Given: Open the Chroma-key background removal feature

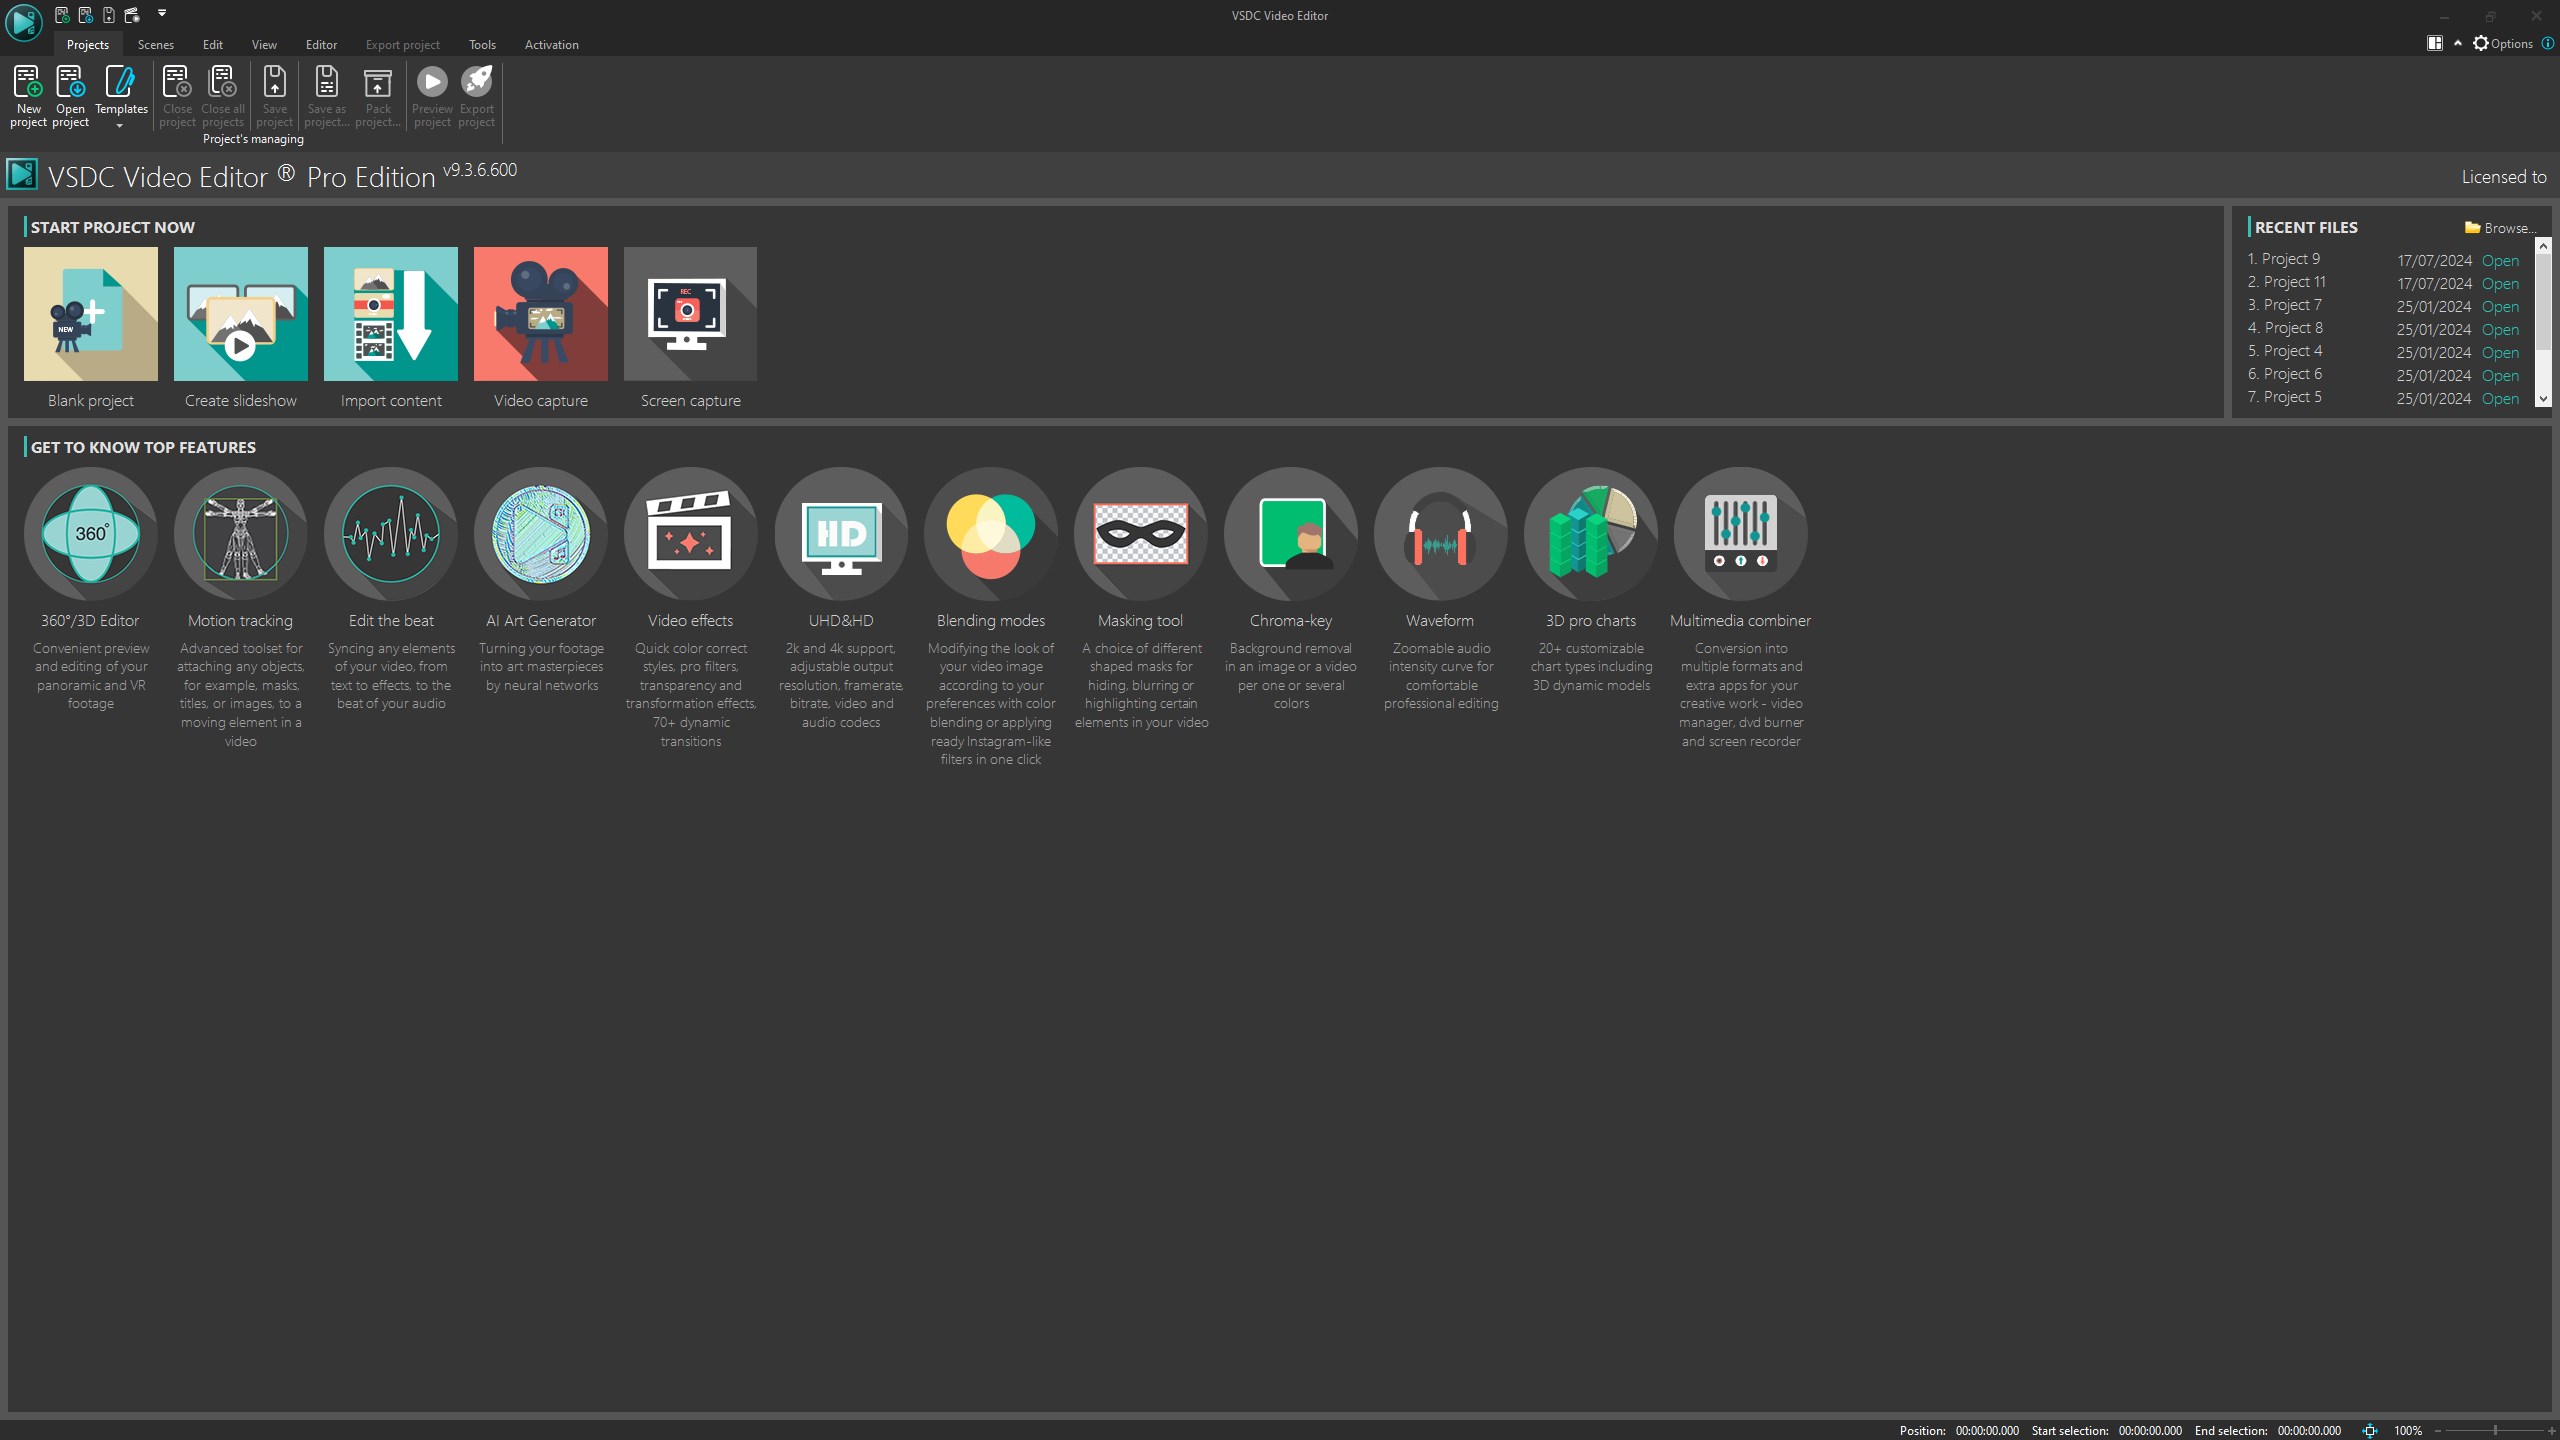Looking at the screenshot, I should pos(1290,533).
